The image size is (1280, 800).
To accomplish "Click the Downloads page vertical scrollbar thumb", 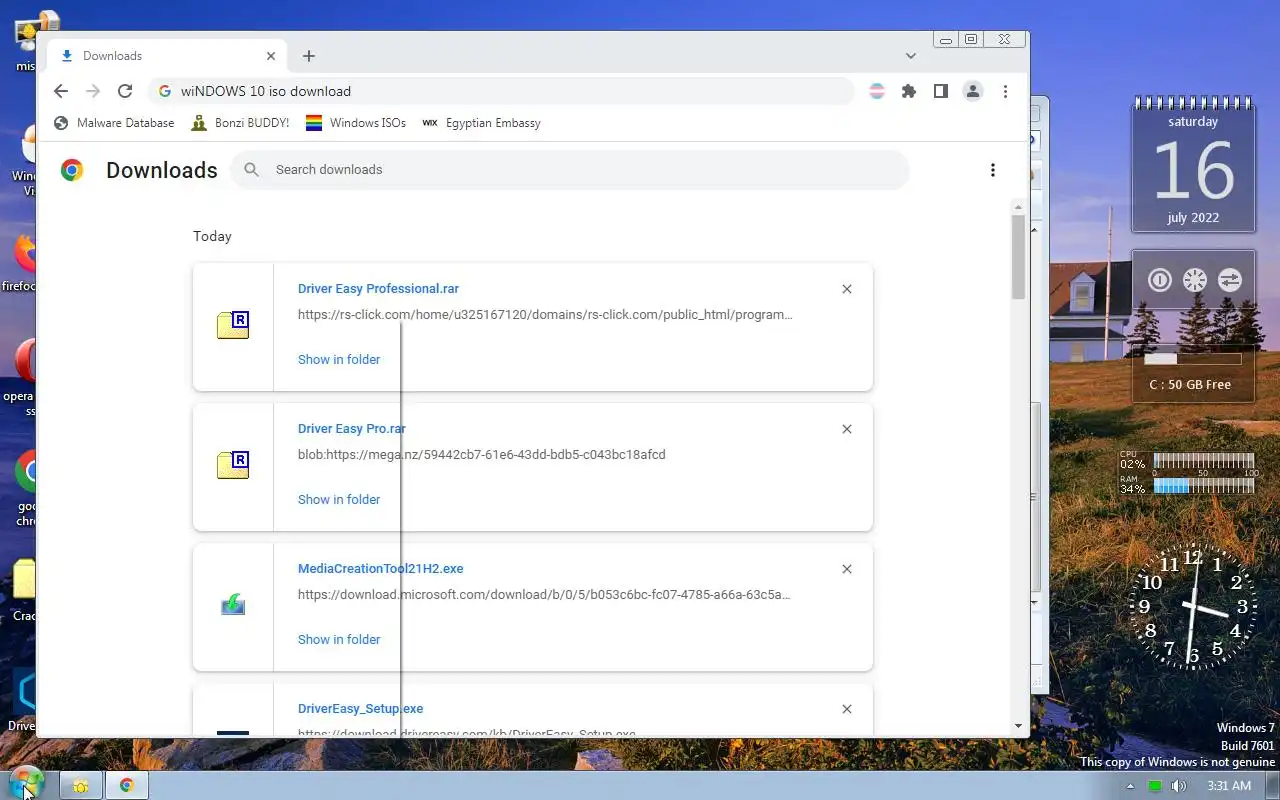I will [1018, 257].
